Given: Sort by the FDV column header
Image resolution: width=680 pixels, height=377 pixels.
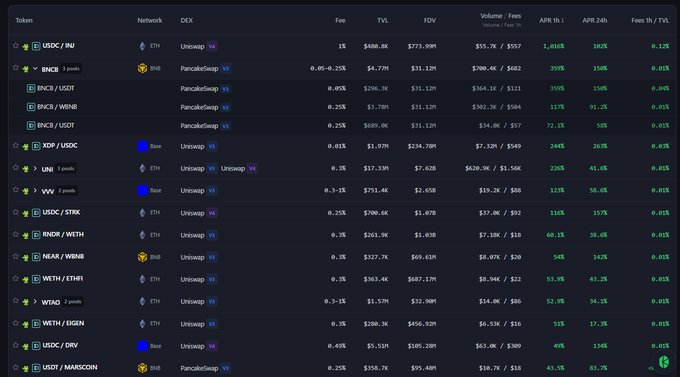Looking at the screenshot, I should coord(430,20).
